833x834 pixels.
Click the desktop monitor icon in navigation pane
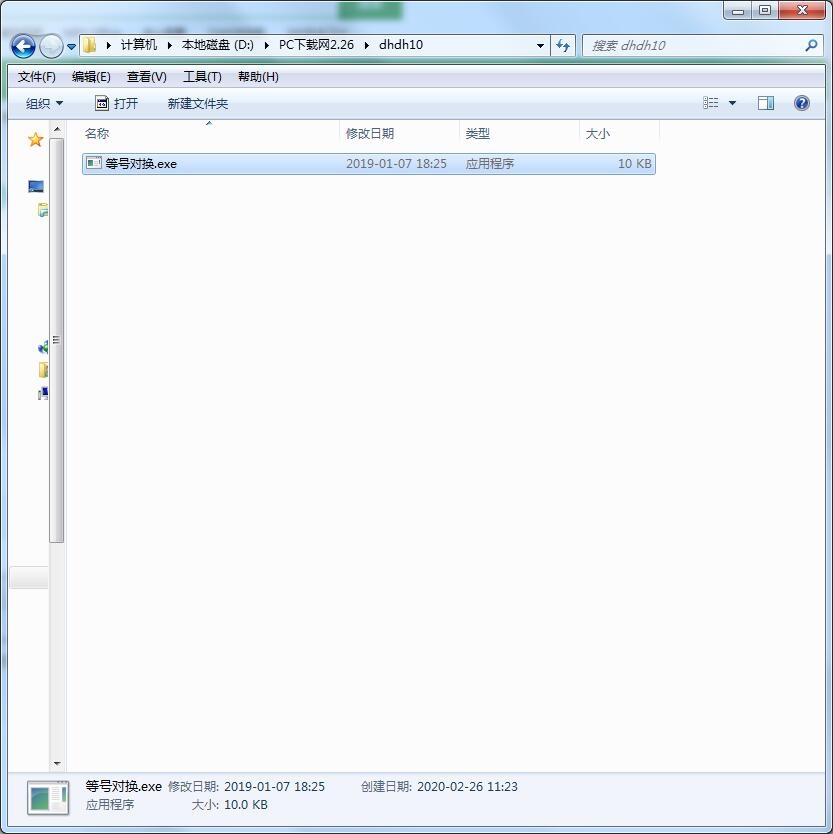tap(36, 186)
